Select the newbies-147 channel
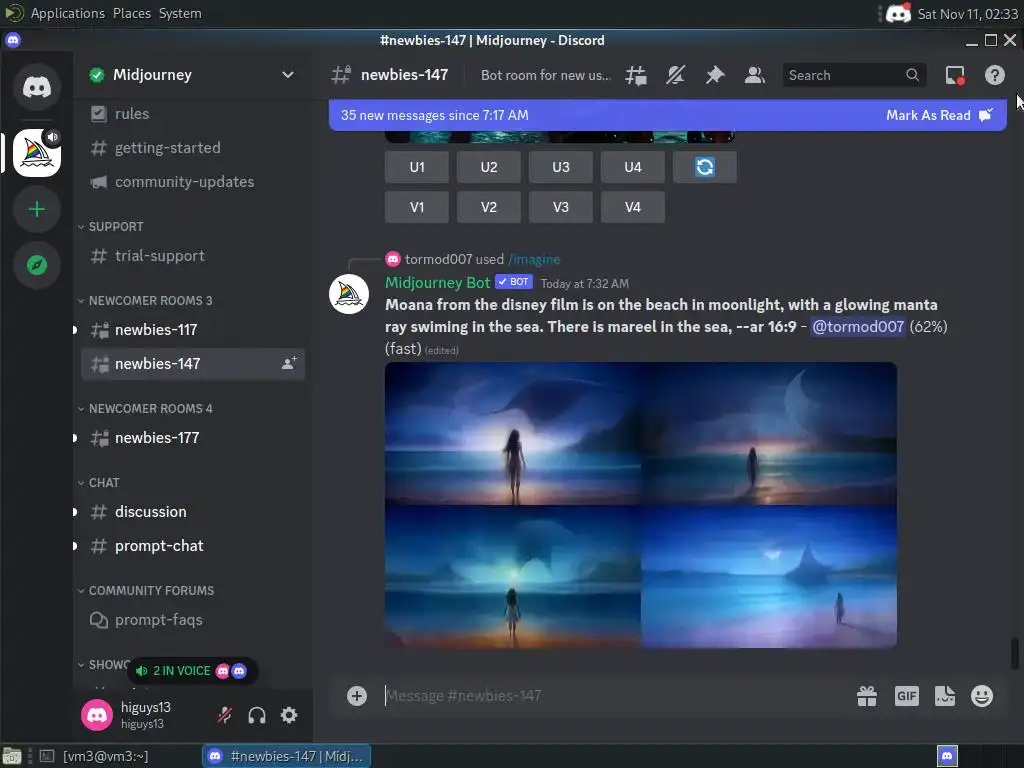 point(193,364)
